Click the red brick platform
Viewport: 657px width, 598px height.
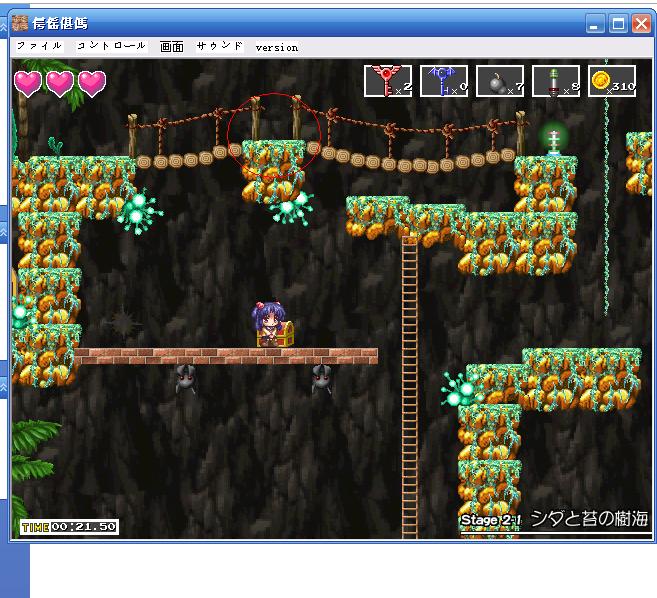tap(226, 356)
